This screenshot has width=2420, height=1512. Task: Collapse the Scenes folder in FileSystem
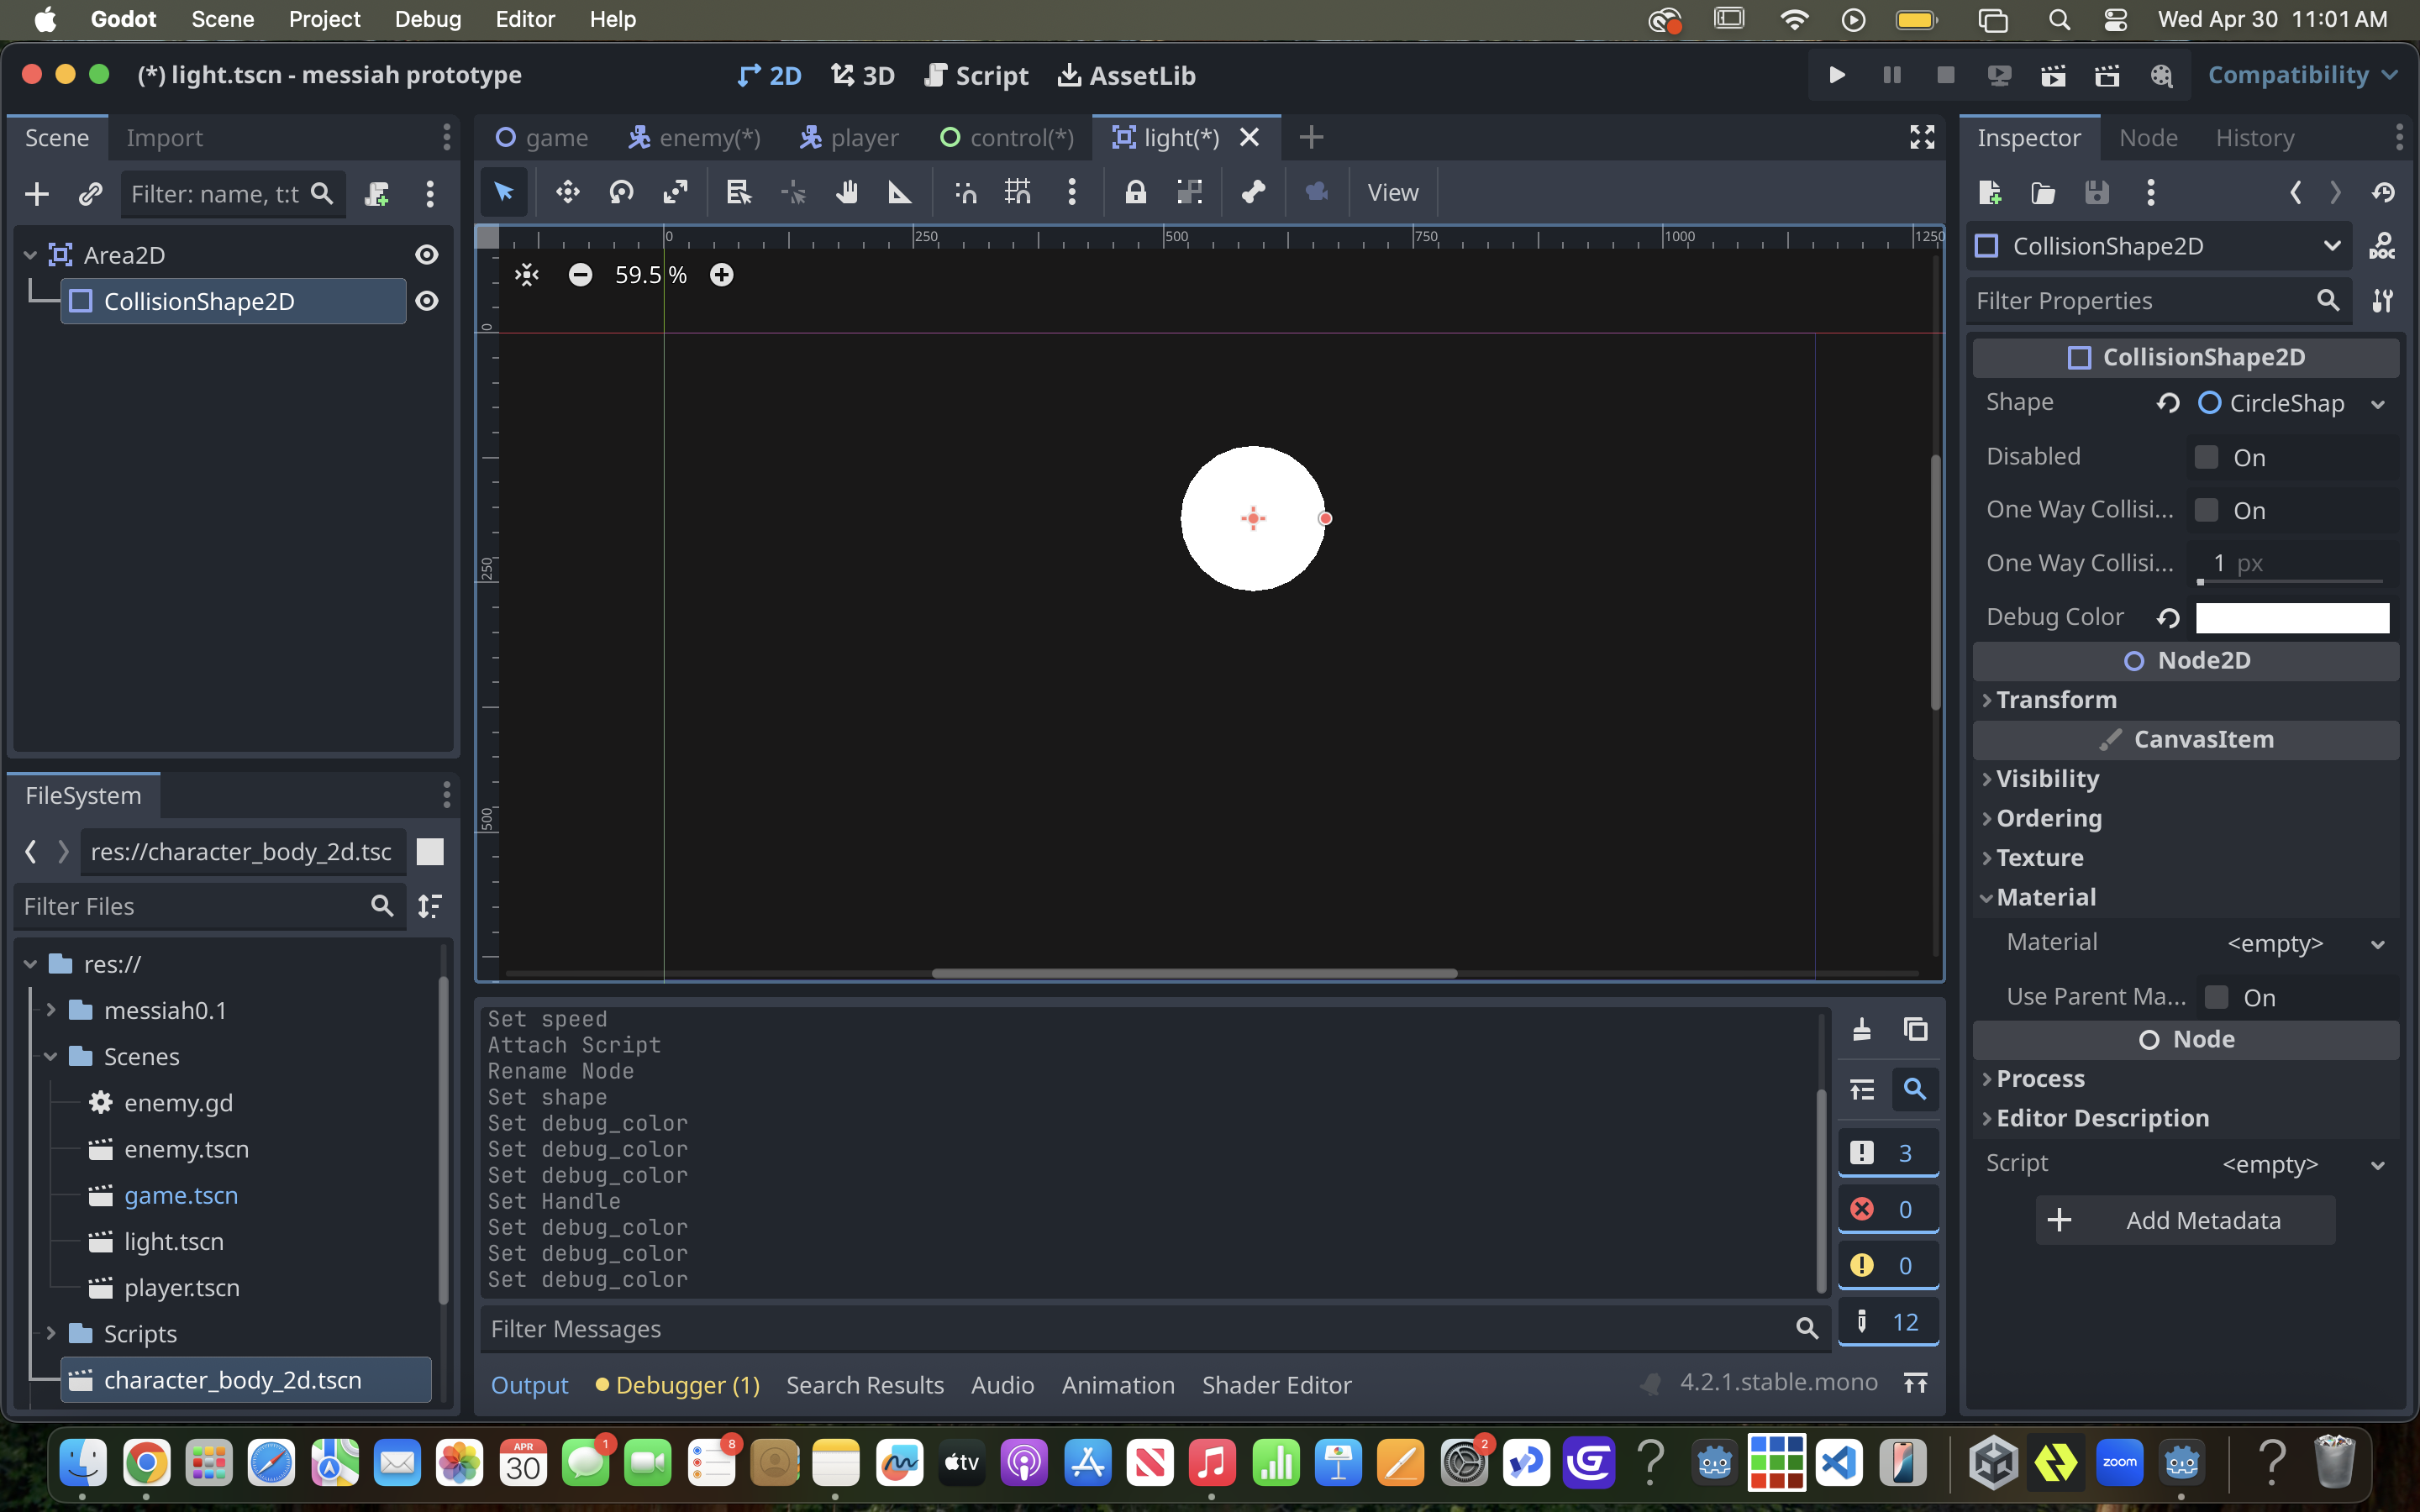pyautogui.click(x=51, y=1056)
